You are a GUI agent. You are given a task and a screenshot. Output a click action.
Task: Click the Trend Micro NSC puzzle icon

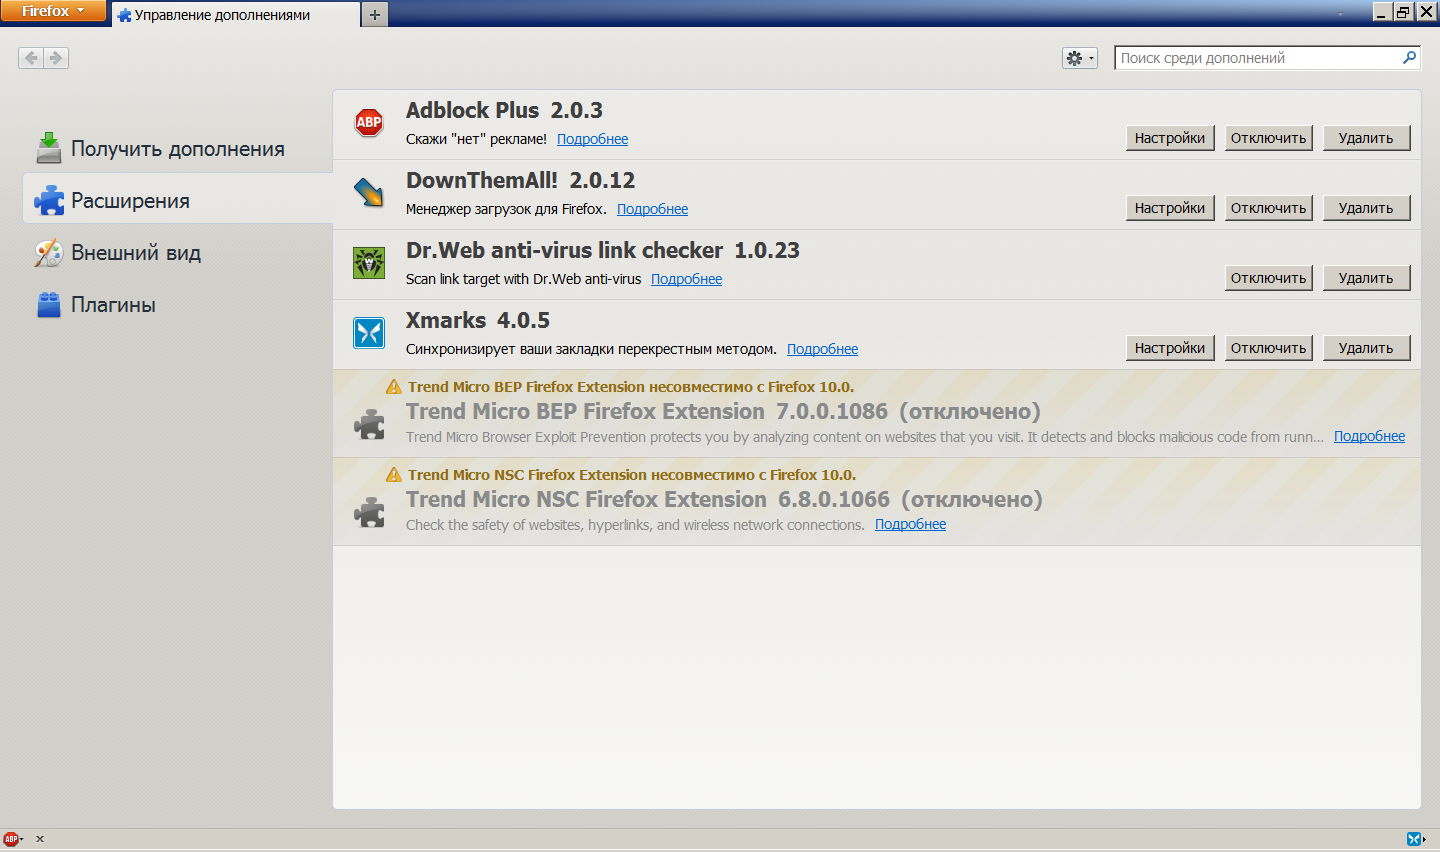click(x=369, y=512)
